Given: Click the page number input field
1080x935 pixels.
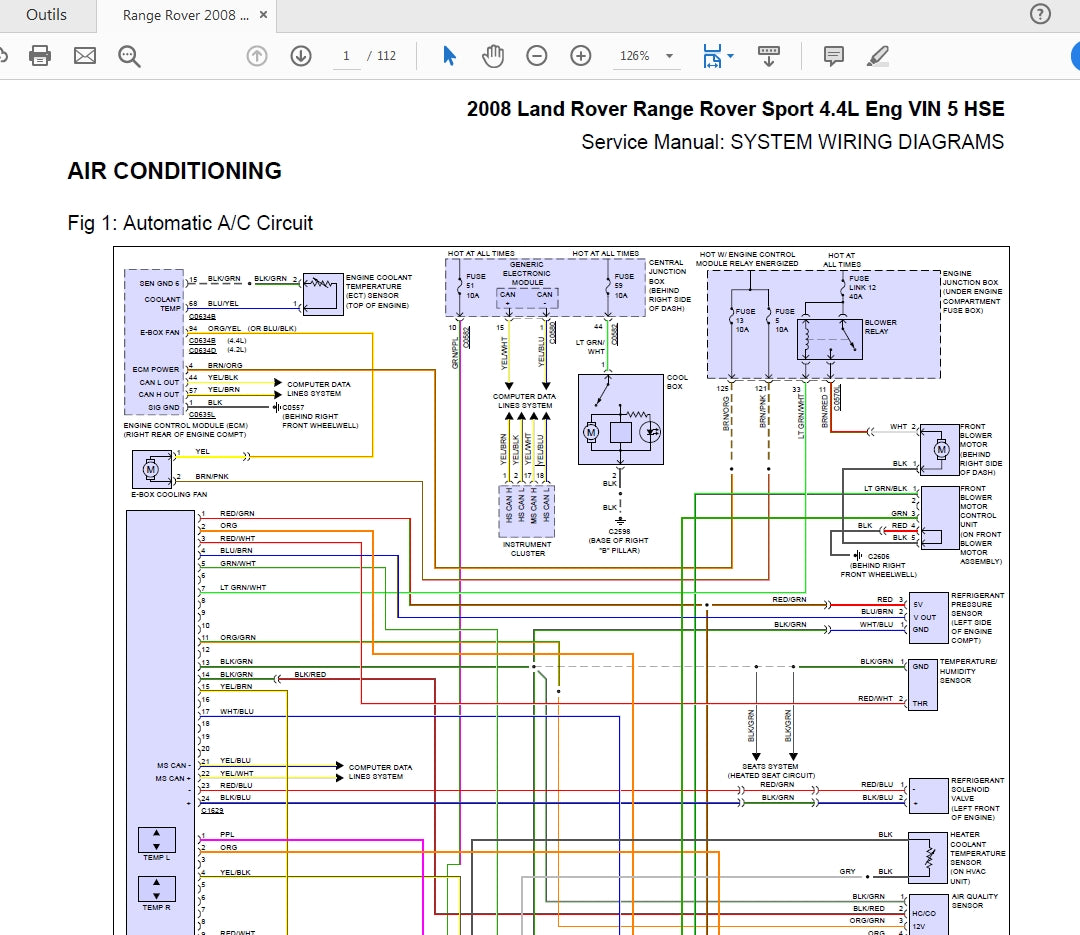Looking at the screenshot, I should tap(346, 56).
